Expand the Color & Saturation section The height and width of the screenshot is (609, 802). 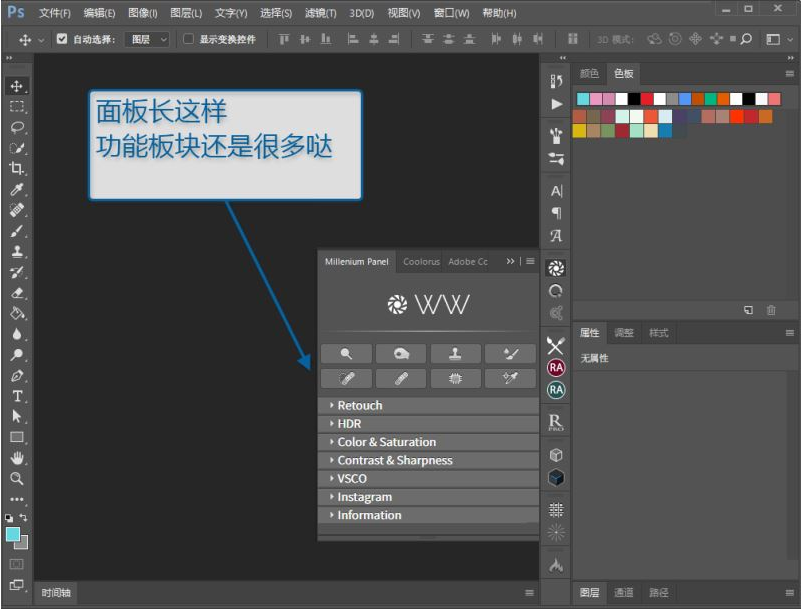[x=429, y=442]
